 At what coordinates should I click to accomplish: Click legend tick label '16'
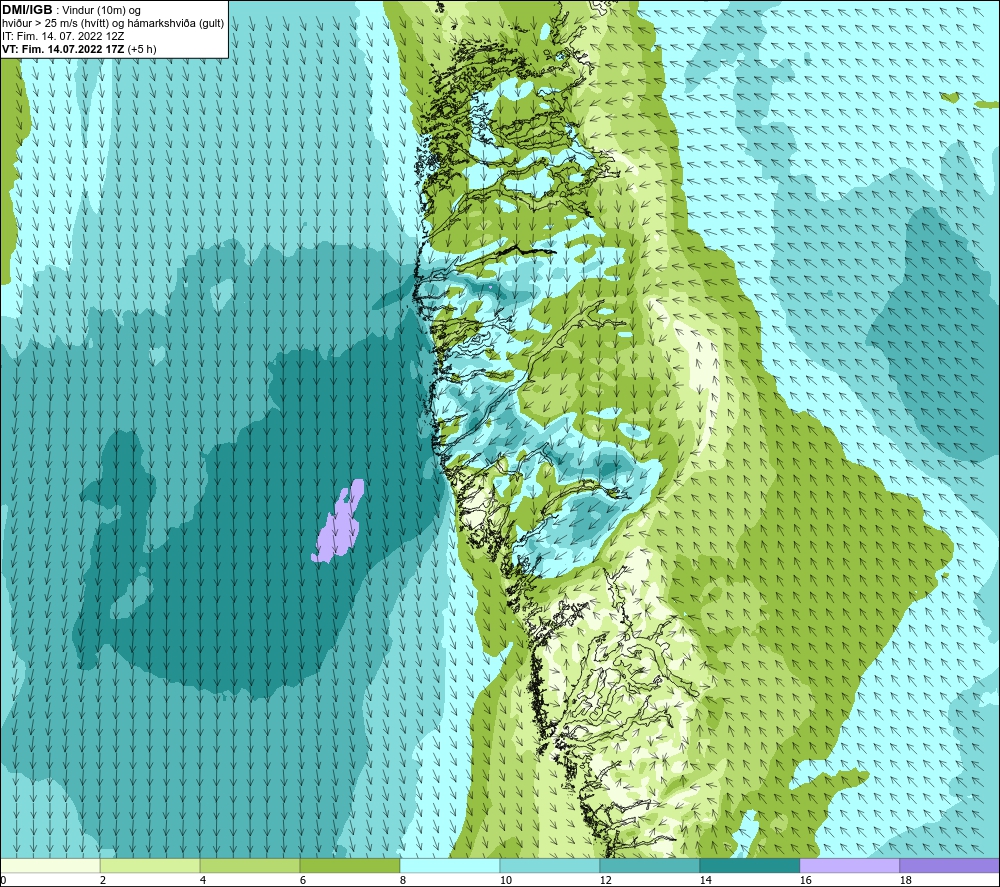tap(805, 880)
